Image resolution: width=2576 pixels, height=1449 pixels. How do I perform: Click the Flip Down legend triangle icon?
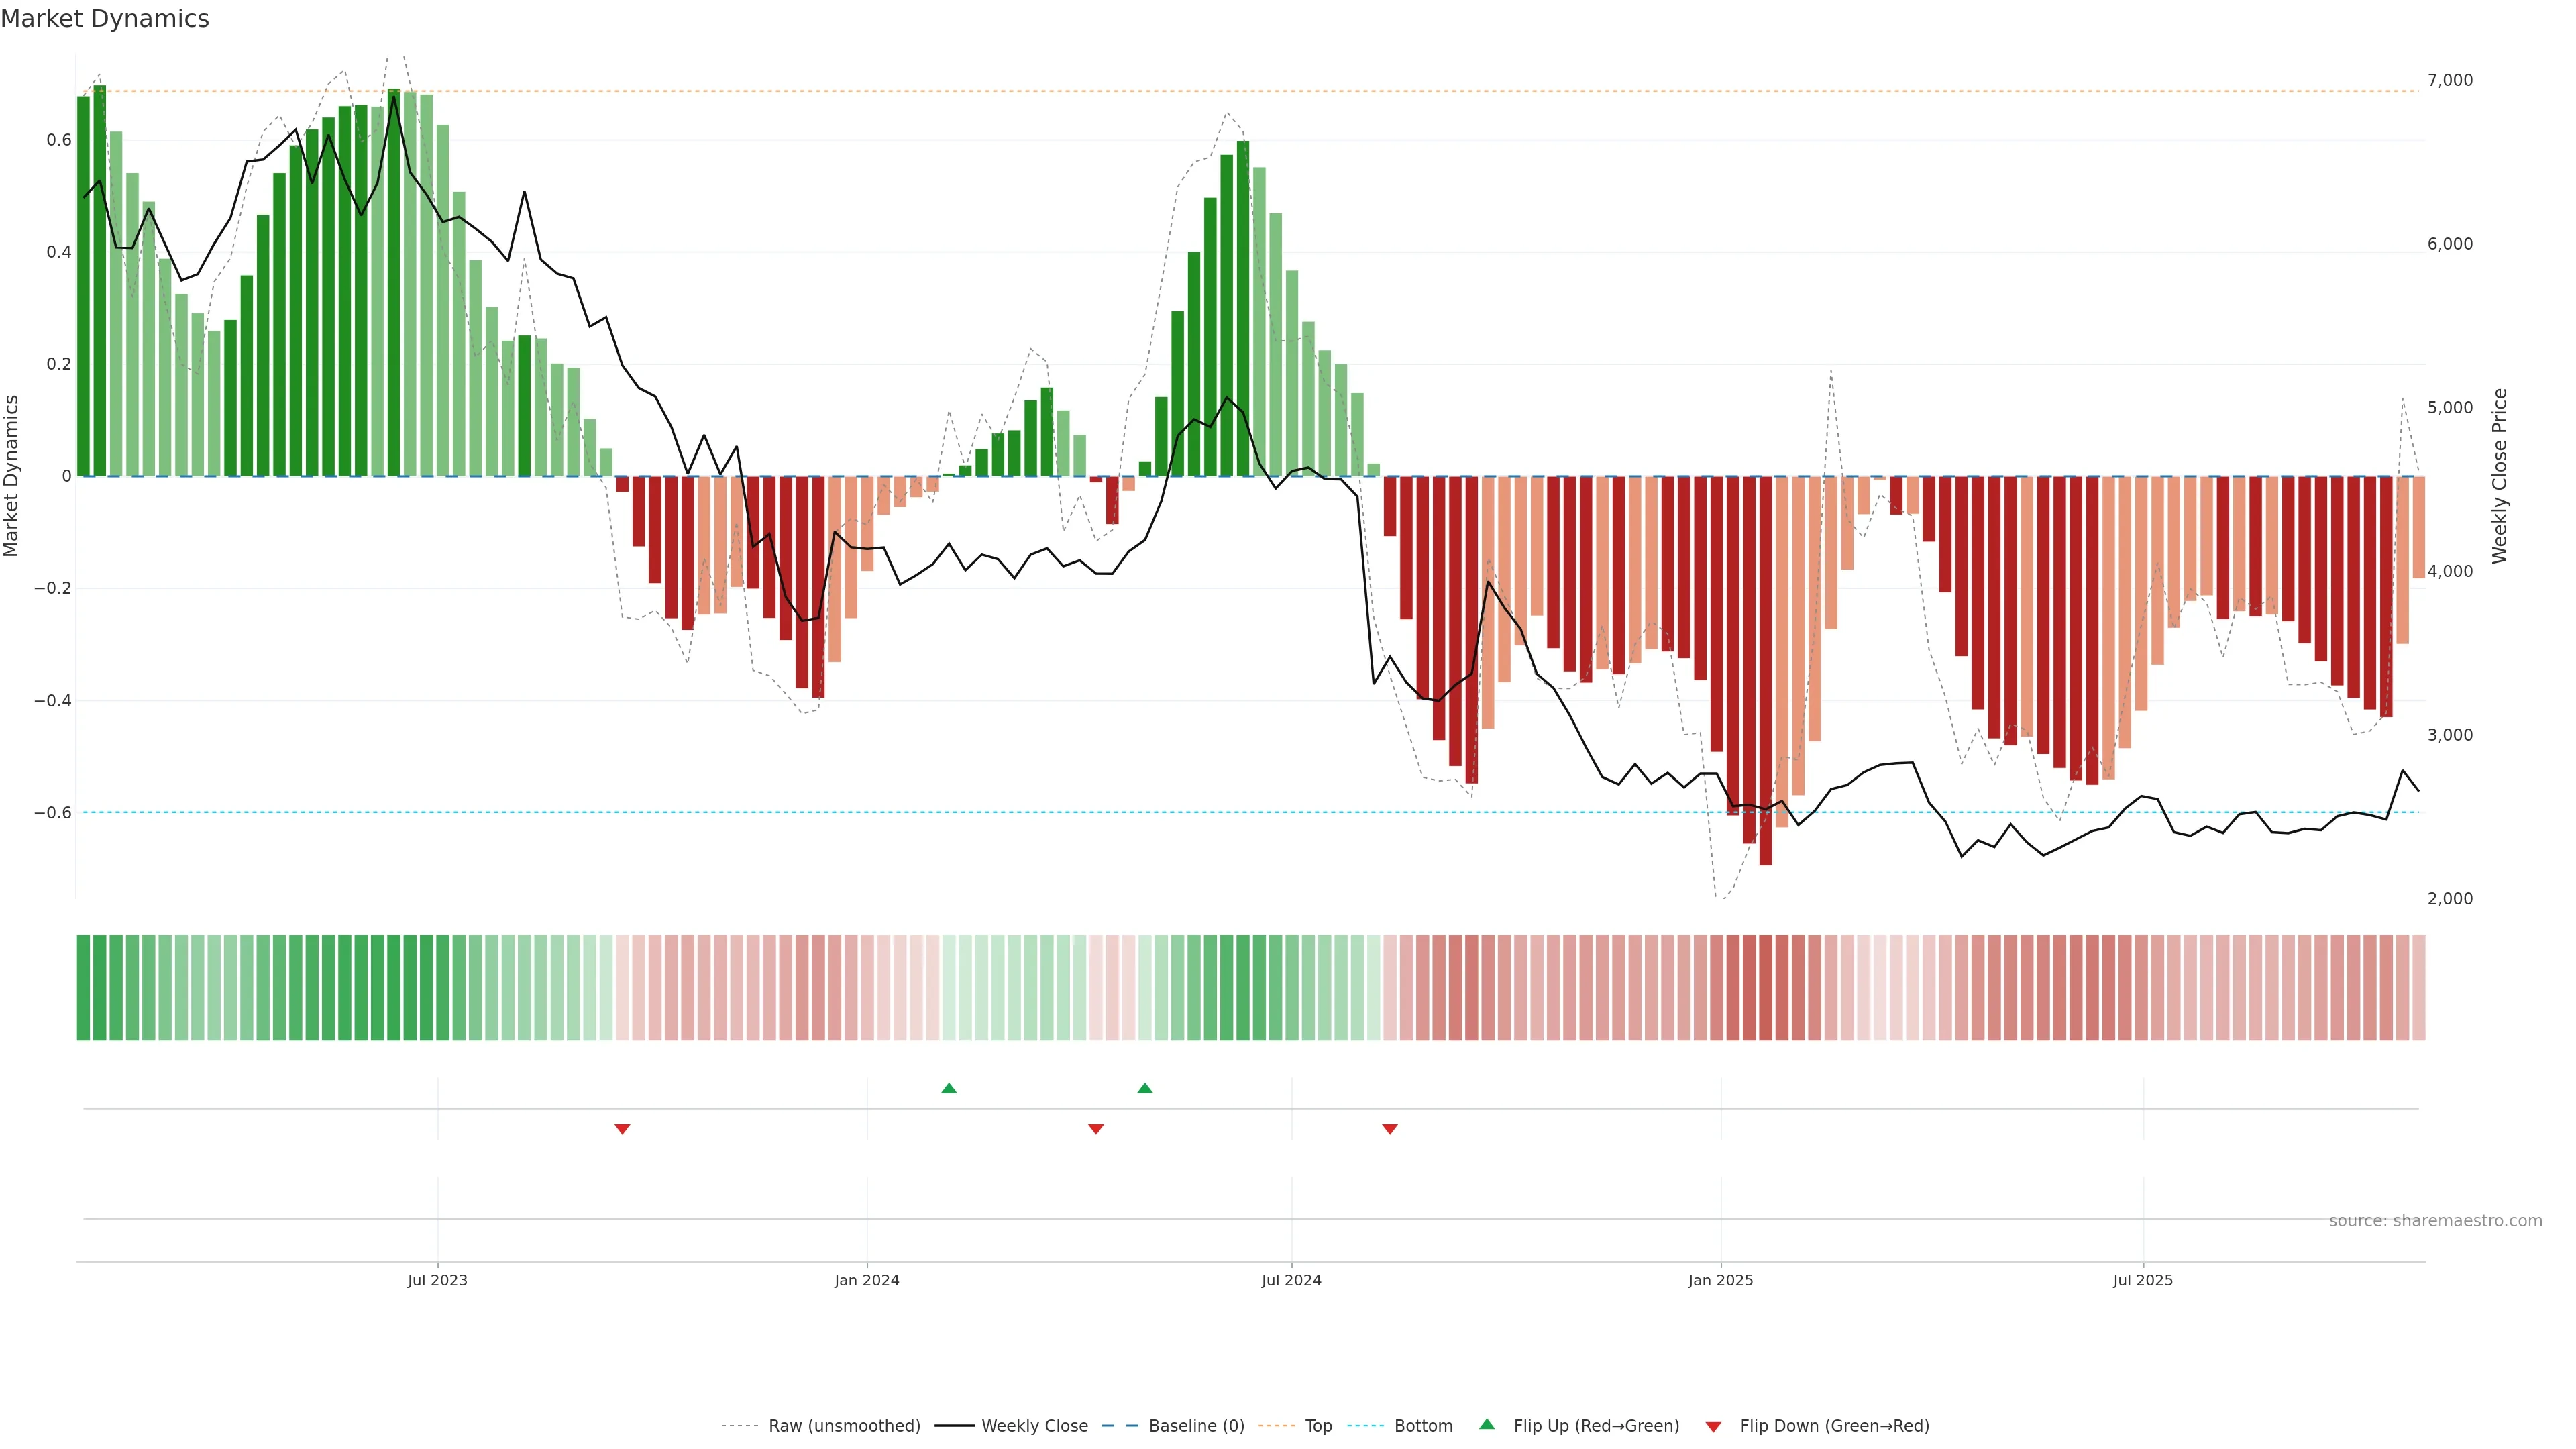click(1713, 1426)
